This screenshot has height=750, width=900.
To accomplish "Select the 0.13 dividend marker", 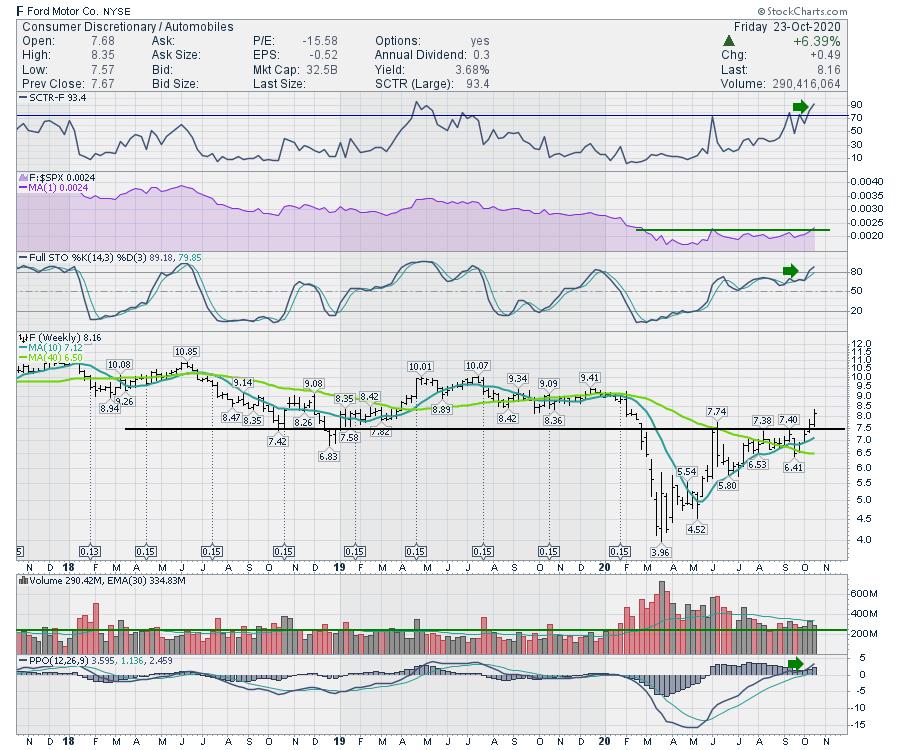I will 92,551.
